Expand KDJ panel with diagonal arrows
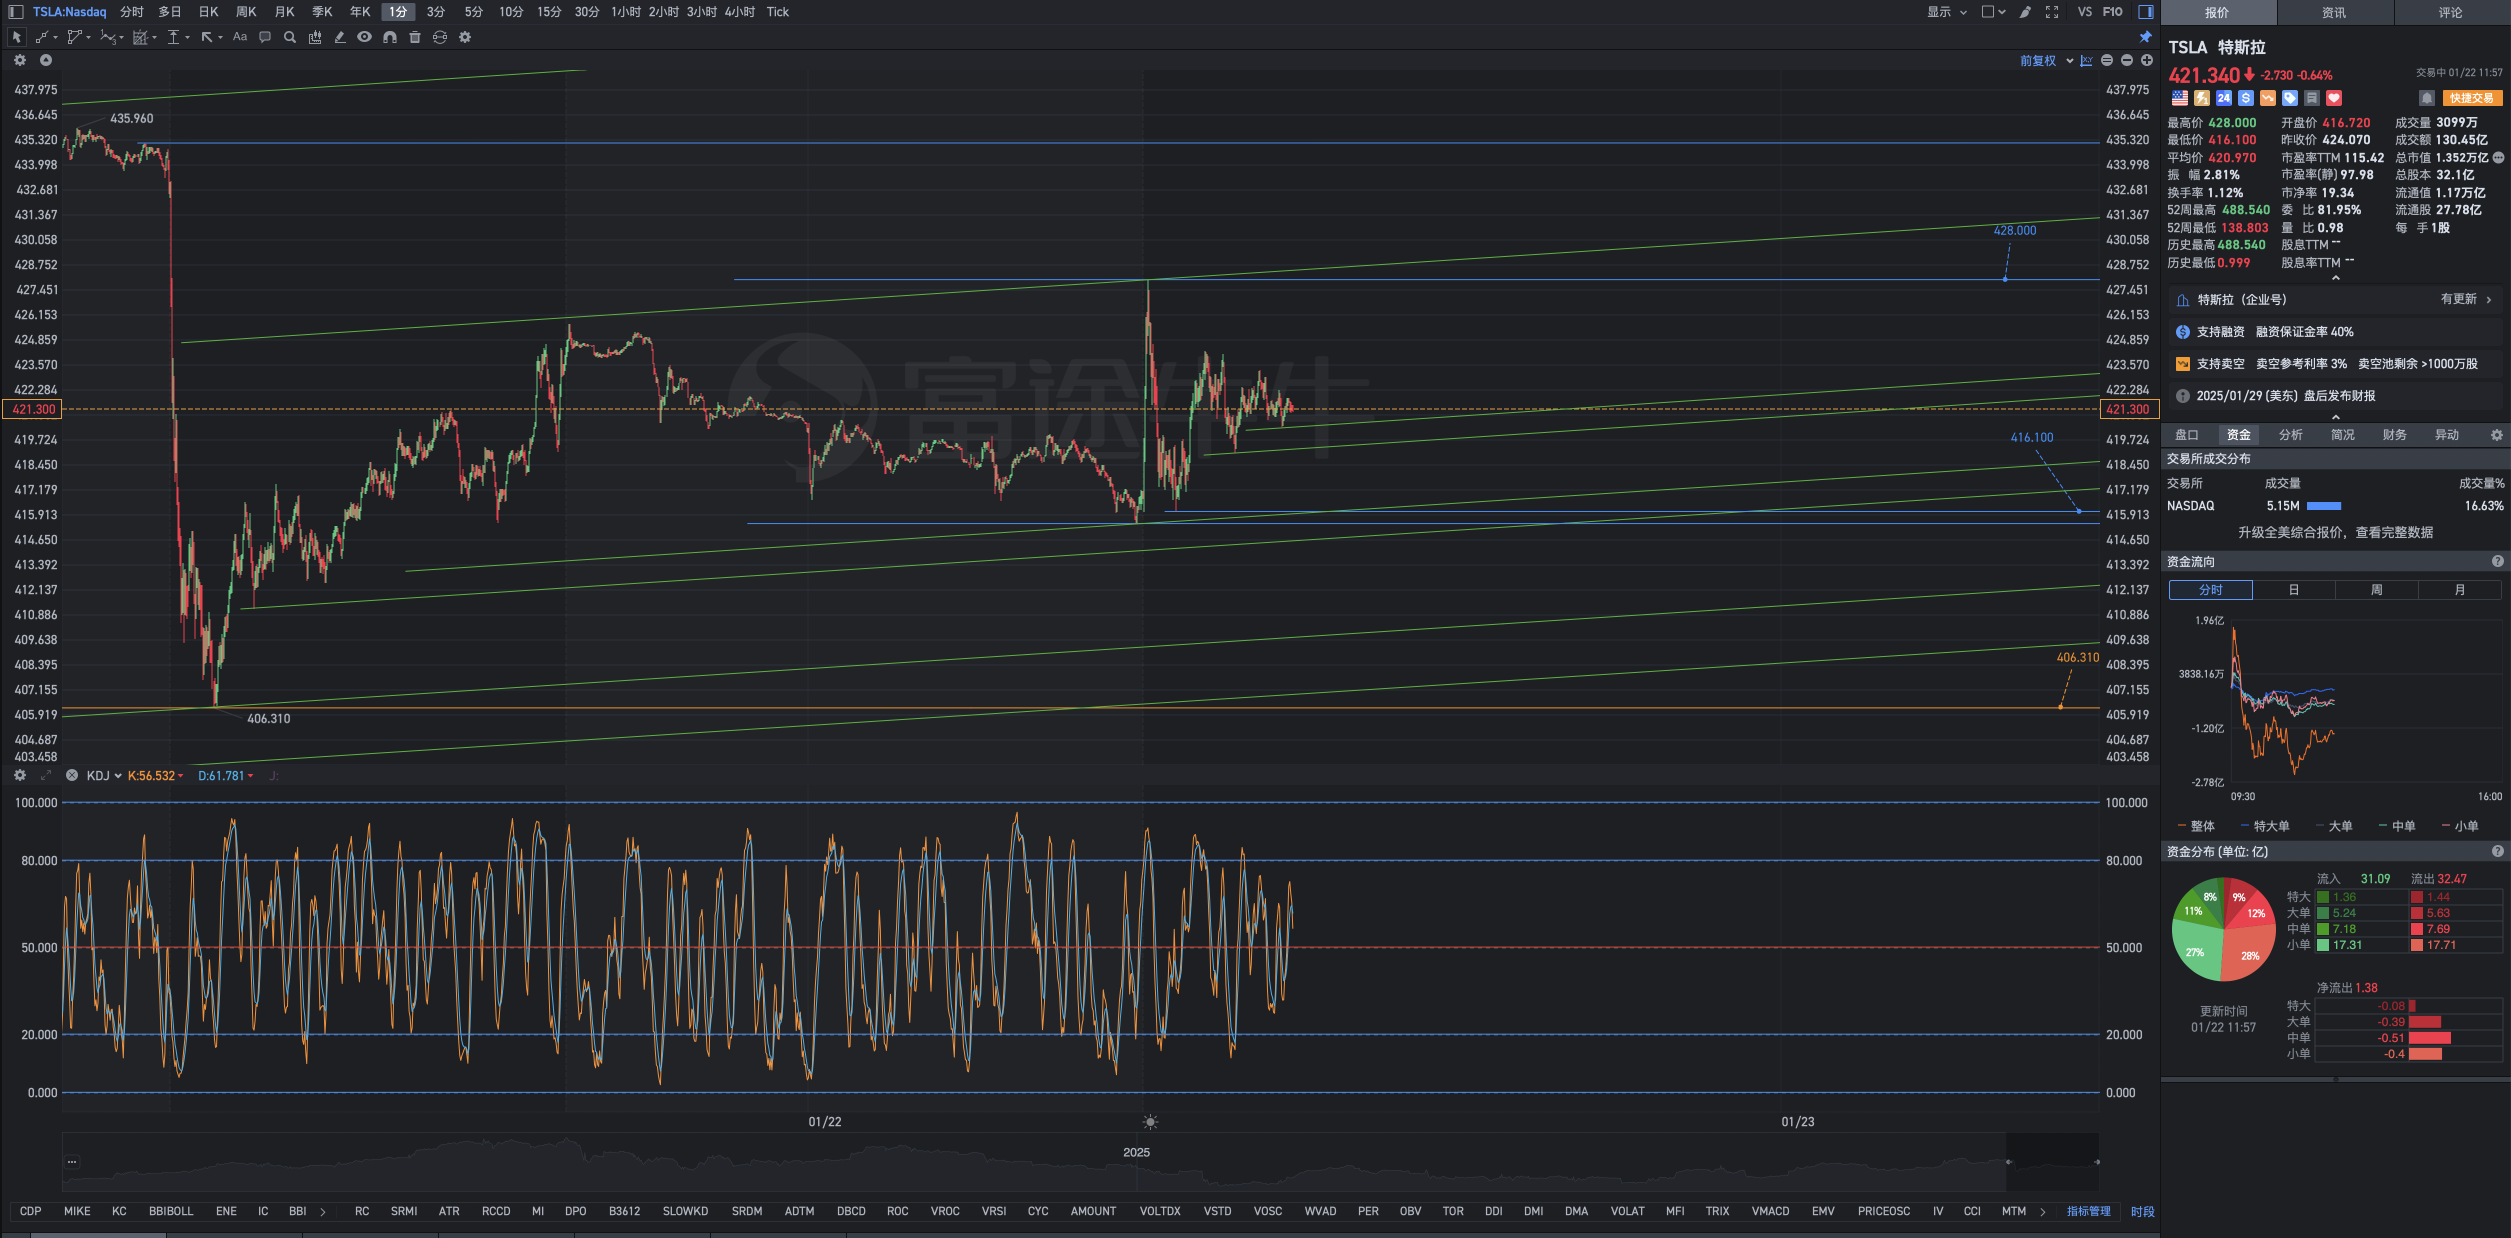The height and width of the screenshot is (1238, 2511). pyautogui.click(x=45, y=775)
